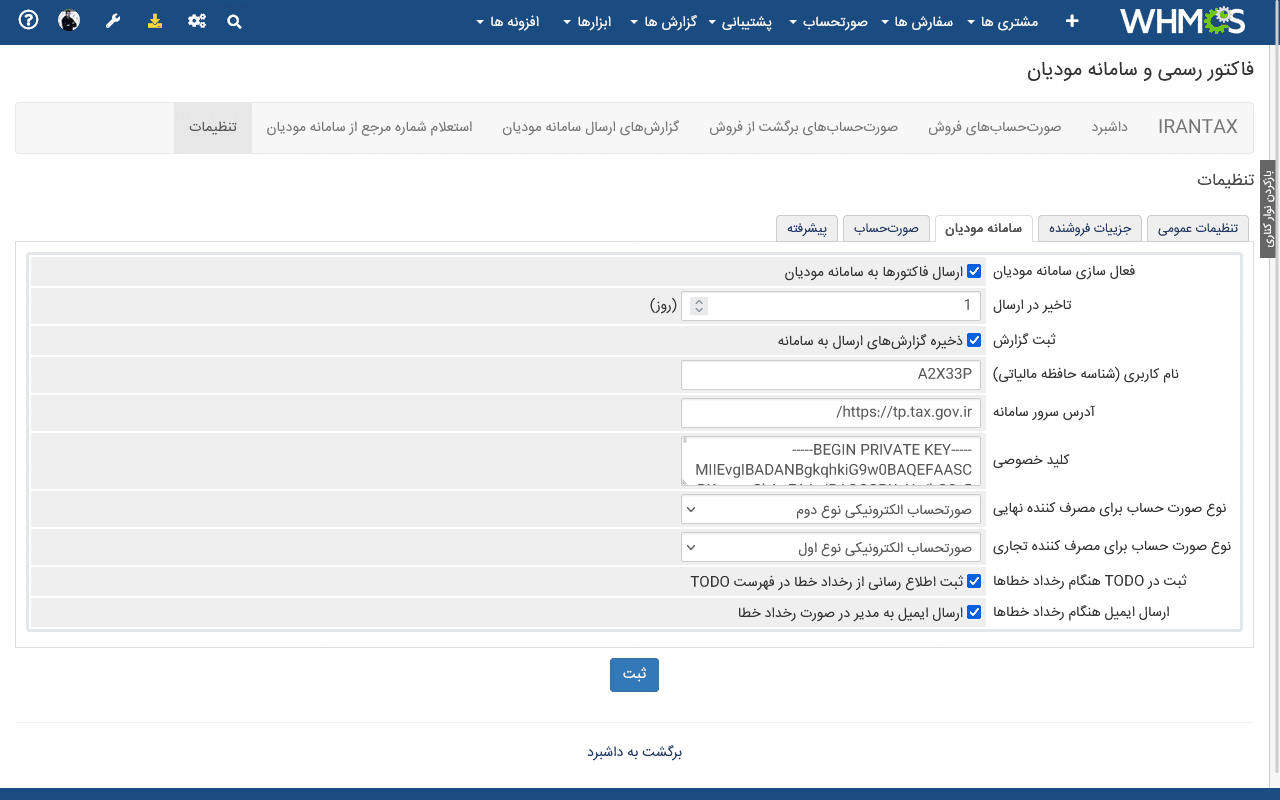Click the 'کلید خصوصی' label

pos(1031,460)
